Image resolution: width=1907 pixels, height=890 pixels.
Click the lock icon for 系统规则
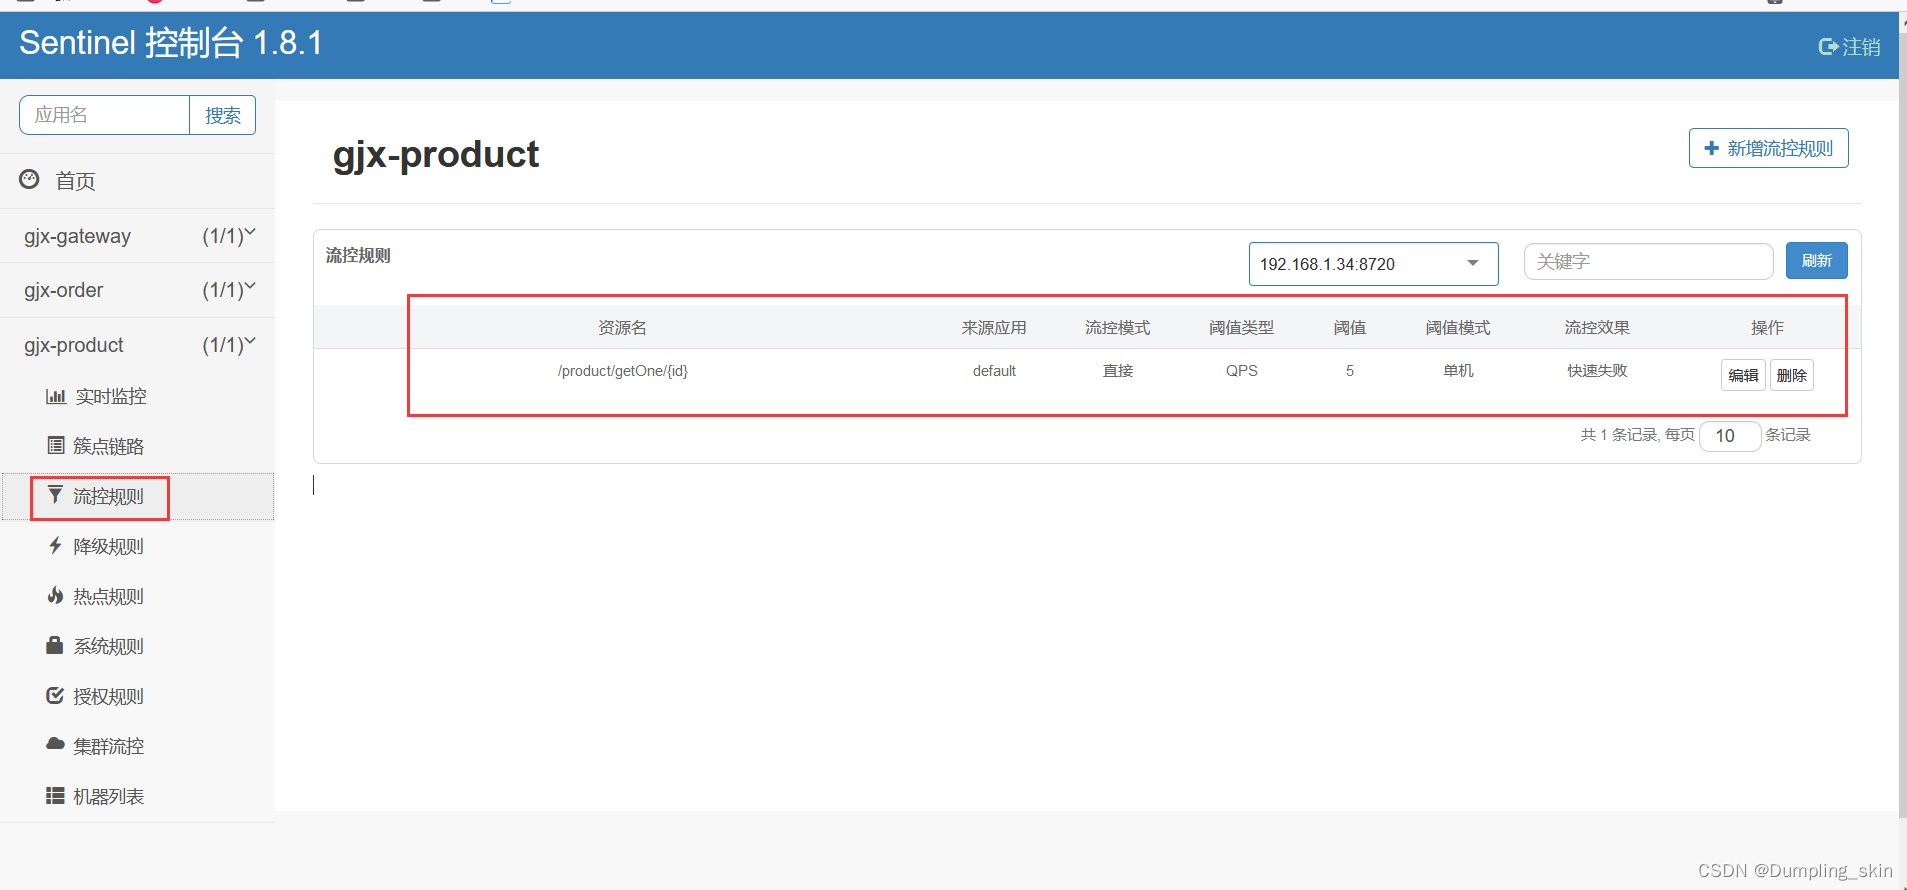click(x=55, y=645)
